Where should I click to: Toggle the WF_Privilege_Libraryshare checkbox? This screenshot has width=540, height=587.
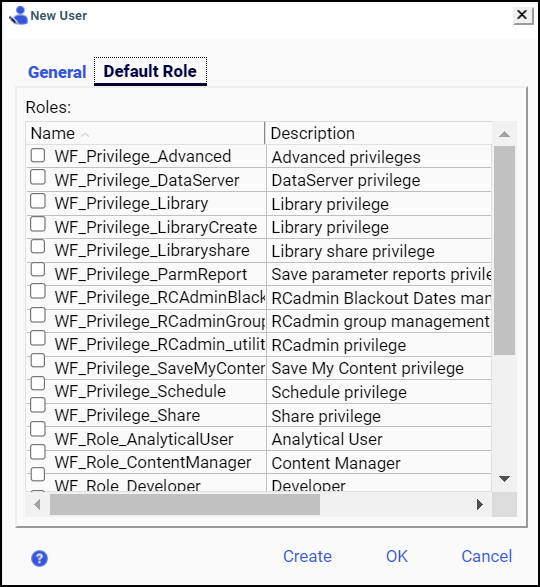(x=38, y=246)
